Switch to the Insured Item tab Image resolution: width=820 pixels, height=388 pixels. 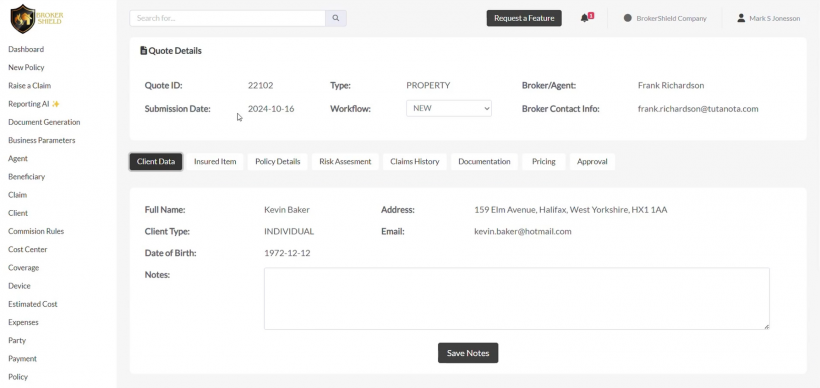pos(215,162)
